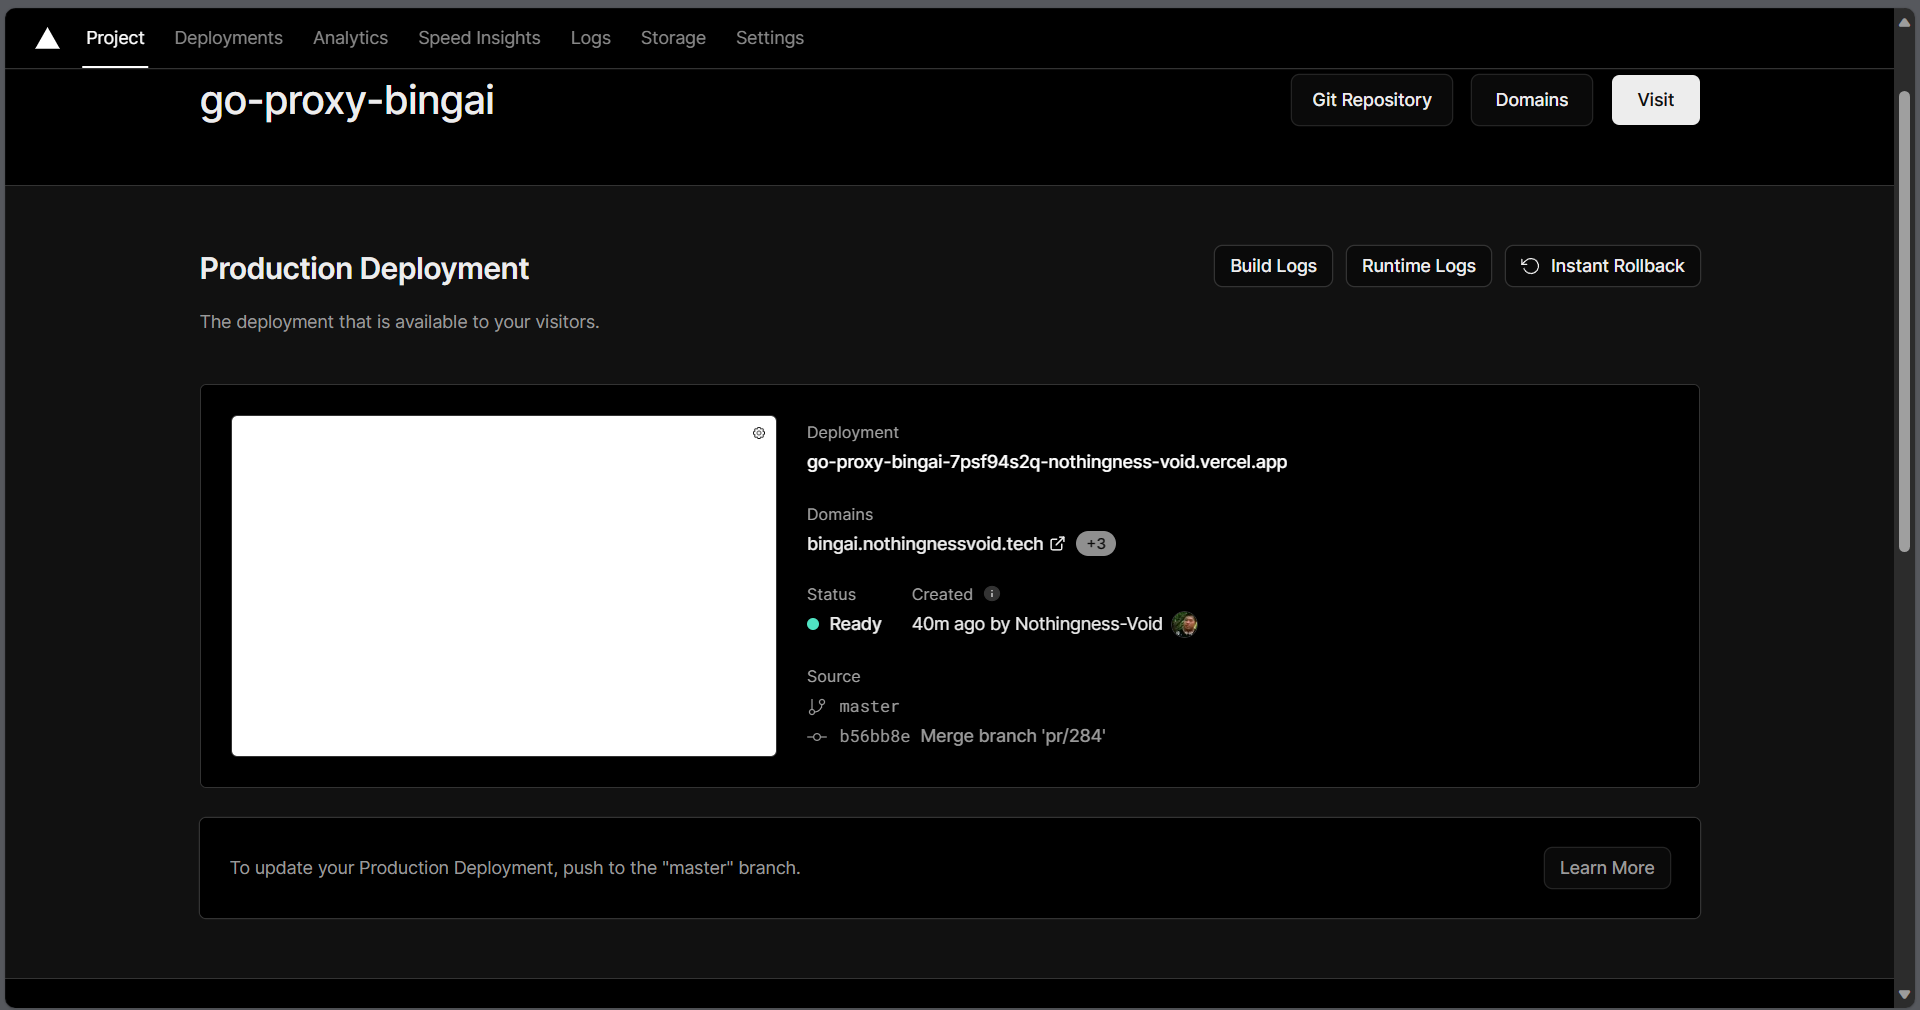Click the git branch icon beside master
Image resolution: width=1920 pixels, height=1010 pixels.
[x=817, y=707]
